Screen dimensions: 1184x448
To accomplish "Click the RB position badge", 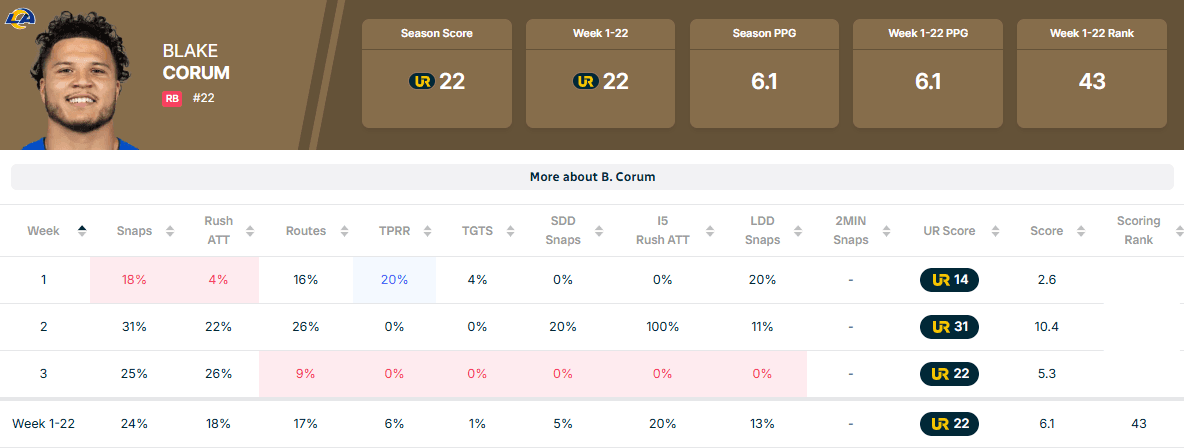I will 171,98.
